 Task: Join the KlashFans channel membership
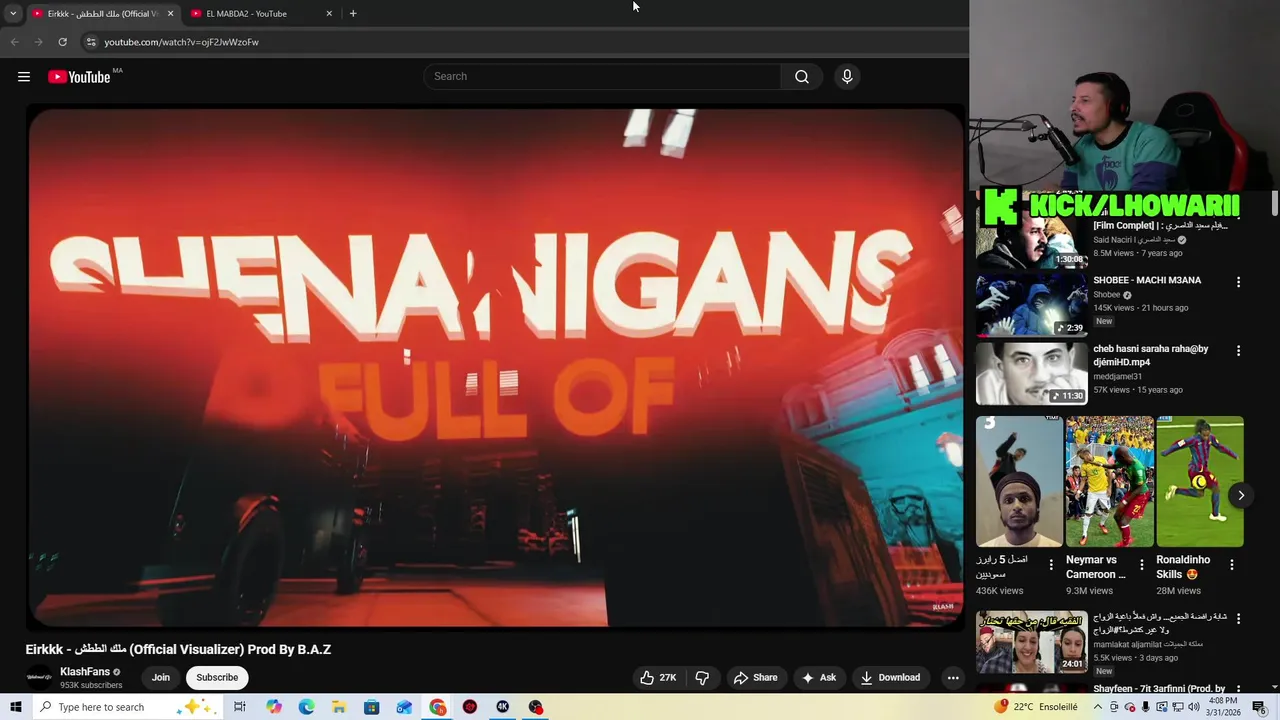tap(160, 678)
